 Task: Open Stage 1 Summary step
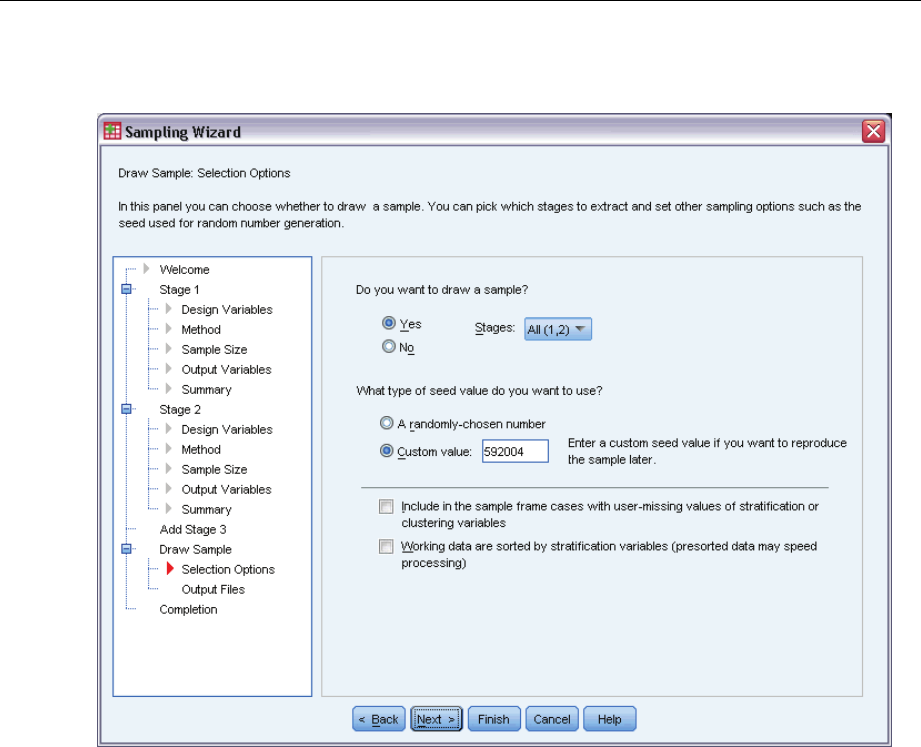click(x=206, y=389)
